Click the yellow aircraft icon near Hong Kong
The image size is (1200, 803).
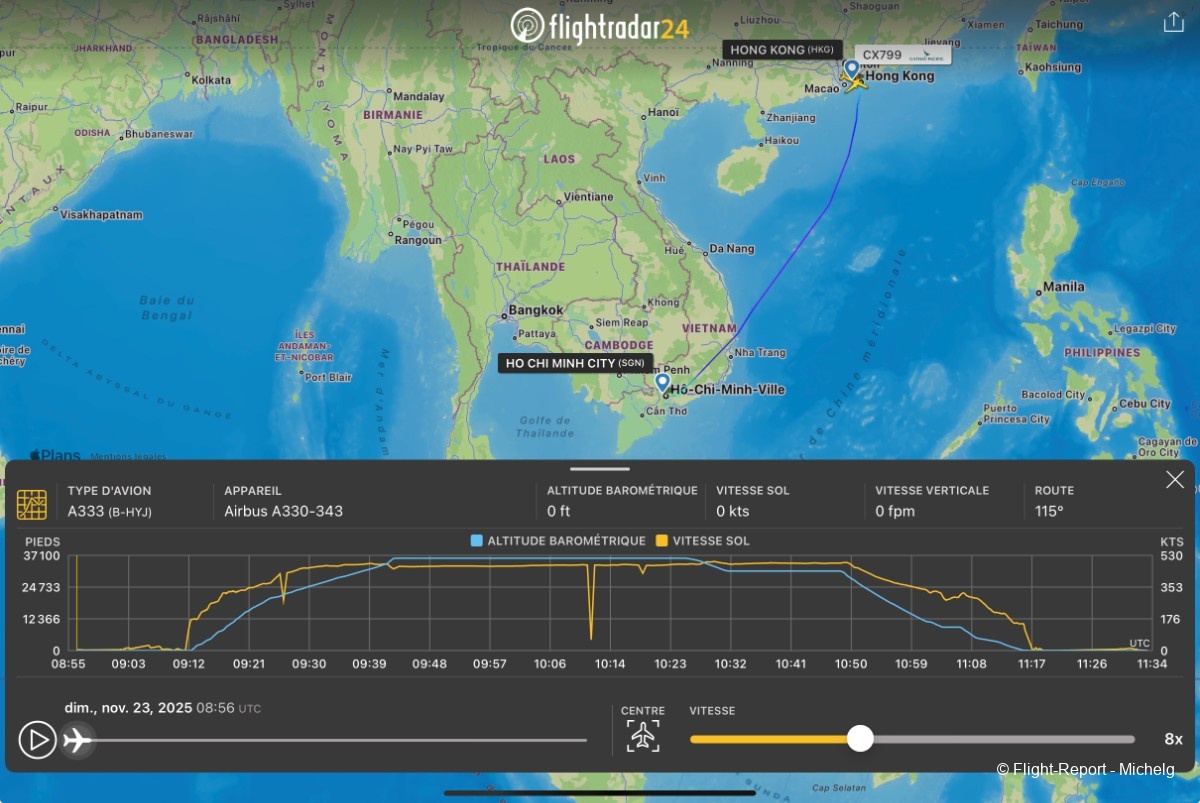[x=856, y=84]
